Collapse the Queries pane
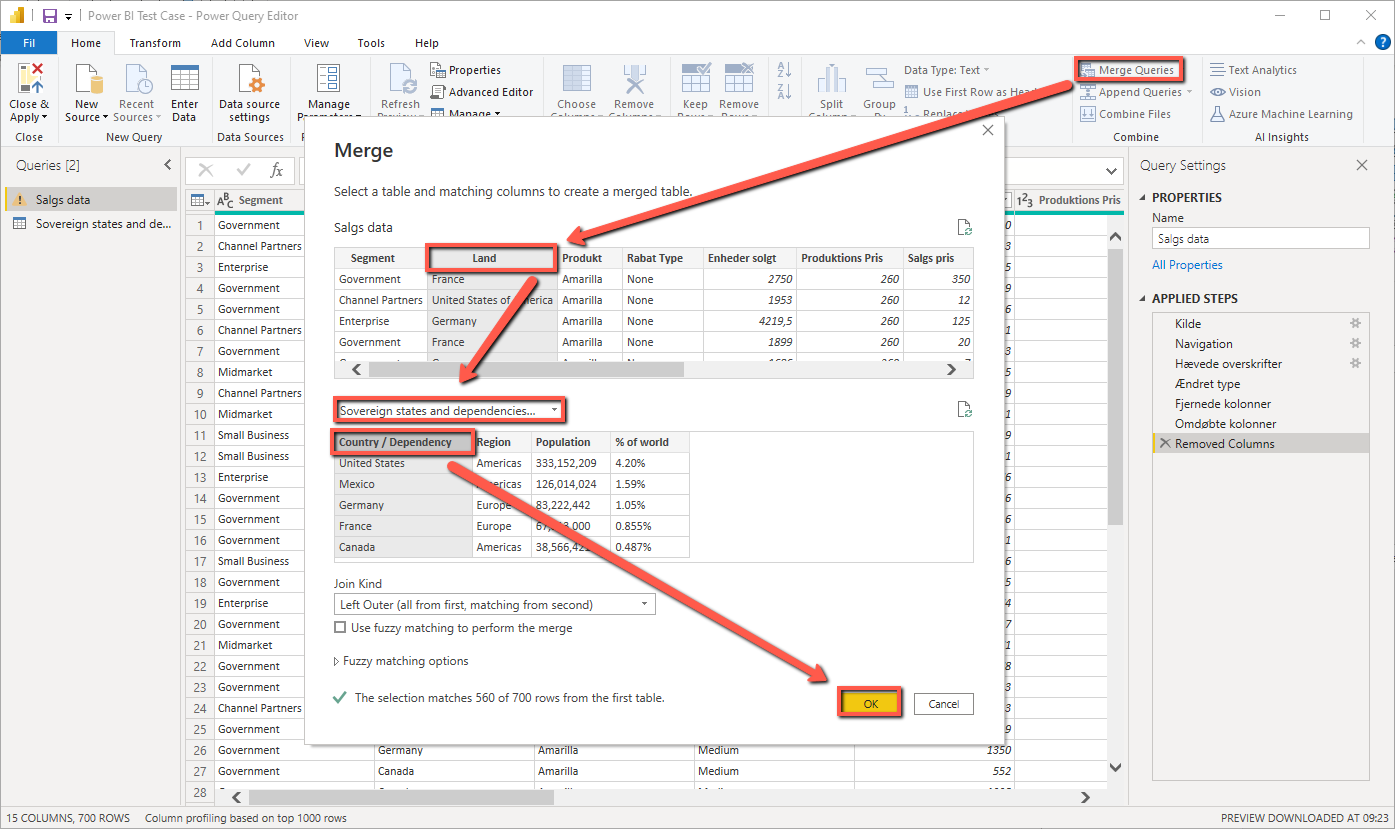 168,166
